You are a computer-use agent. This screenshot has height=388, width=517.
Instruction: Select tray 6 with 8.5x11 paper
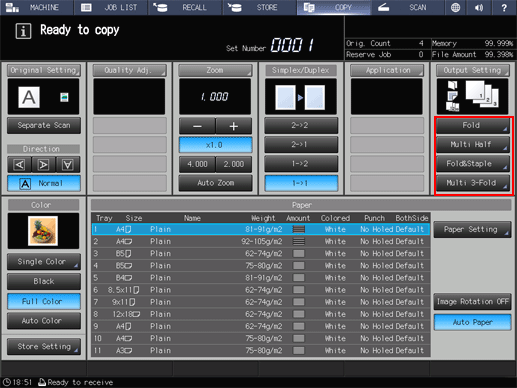(x=261, y=290)
